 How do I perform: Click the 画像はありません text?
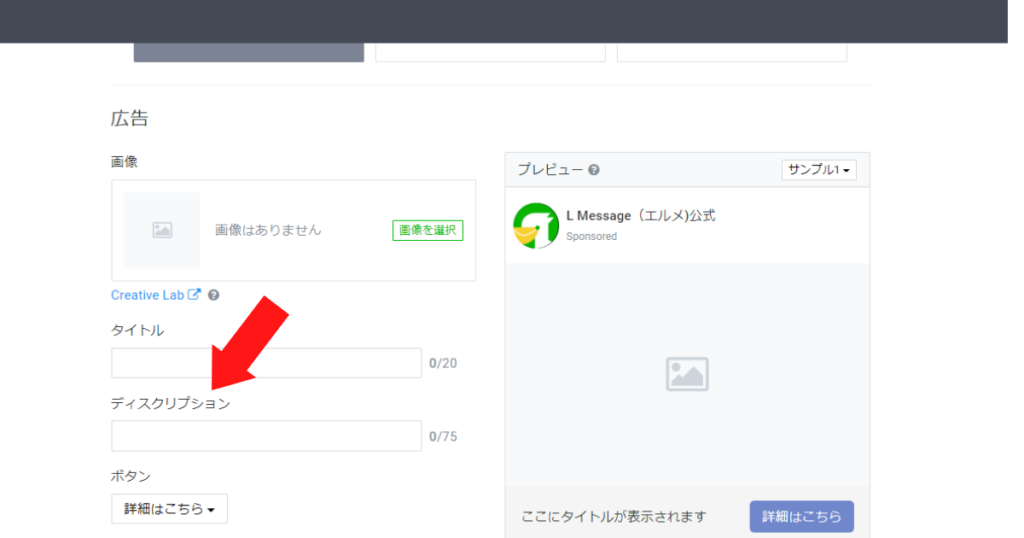point(268,230)
